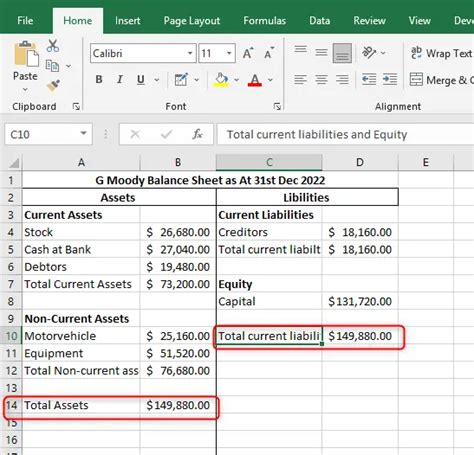
Task: Select the $131,720.00 cell
Action: click(360, 302)
